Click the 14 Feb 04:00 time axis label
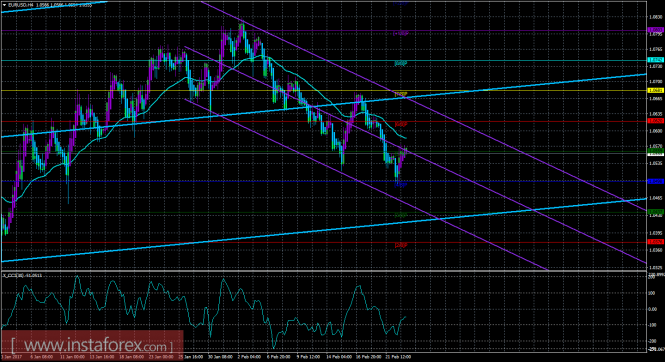This screenshot has width=665, height=362. 340,357
